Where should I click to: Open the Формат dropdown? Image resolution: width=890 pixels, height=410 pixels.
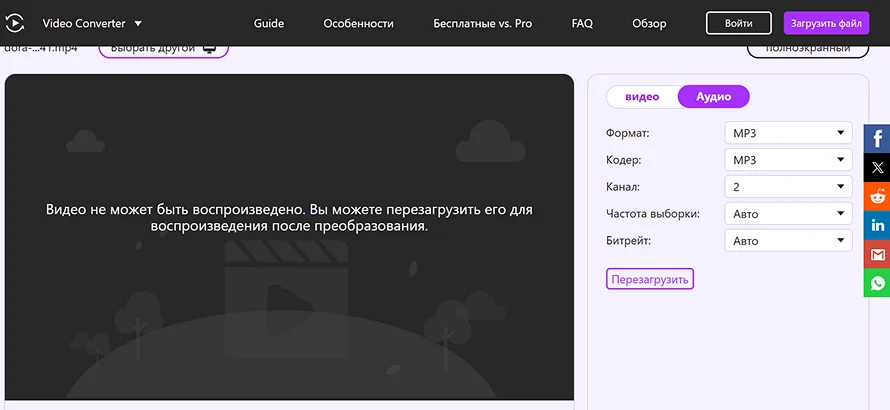click(x=788, y=133)
